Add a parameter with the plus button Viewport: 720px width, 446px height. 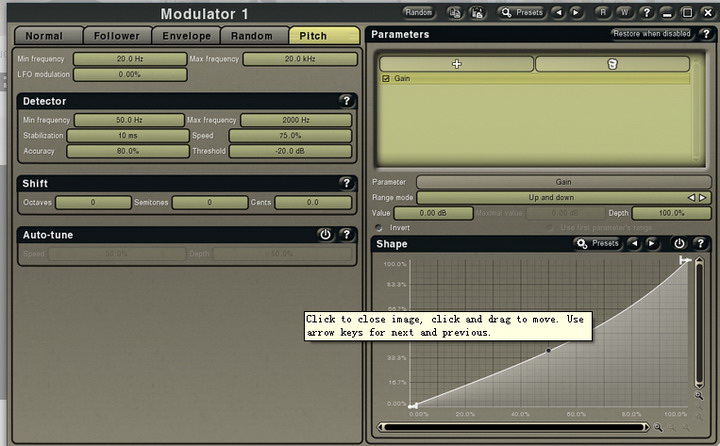coord(456,64)
